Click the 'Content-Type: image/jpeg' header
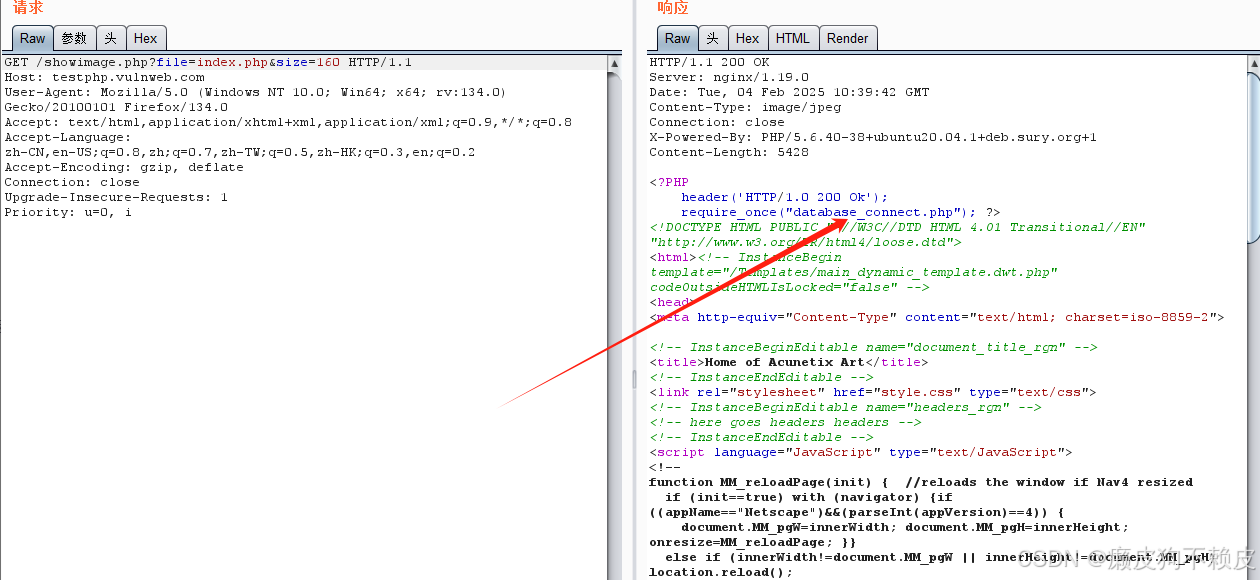This screenshot has width=1260, height=580. 745,107
